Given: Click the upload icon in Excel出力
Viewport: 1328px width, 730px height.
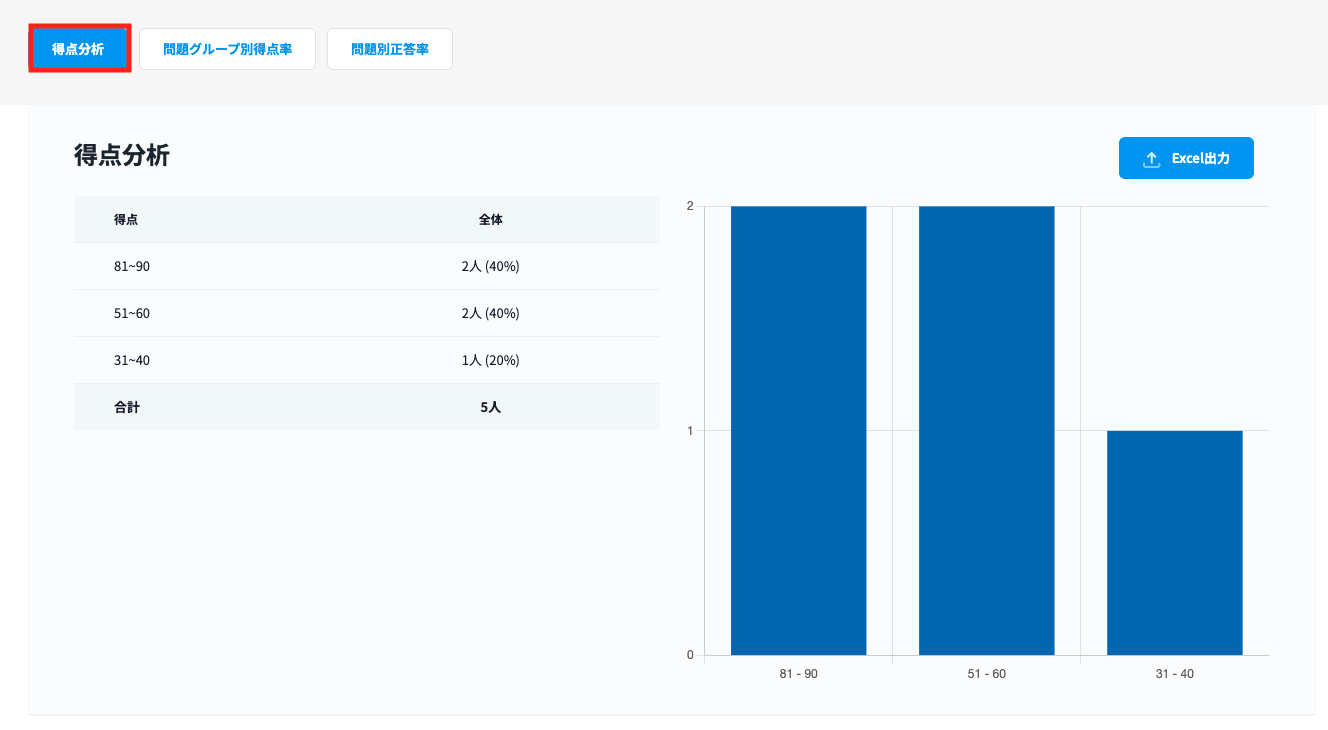Looking at the screenshot, I should (1151, 159).
